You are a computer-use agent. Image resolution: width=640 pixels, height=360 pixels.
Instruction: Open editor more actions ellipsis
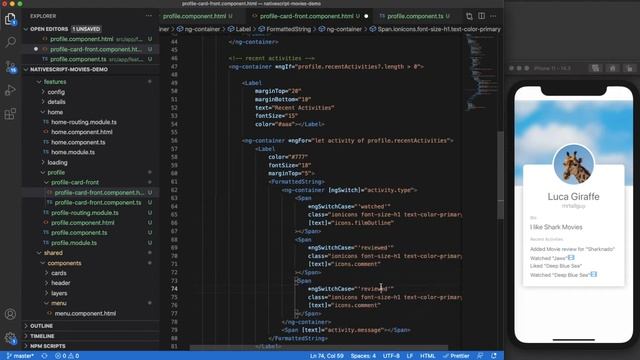coord(493,16)
